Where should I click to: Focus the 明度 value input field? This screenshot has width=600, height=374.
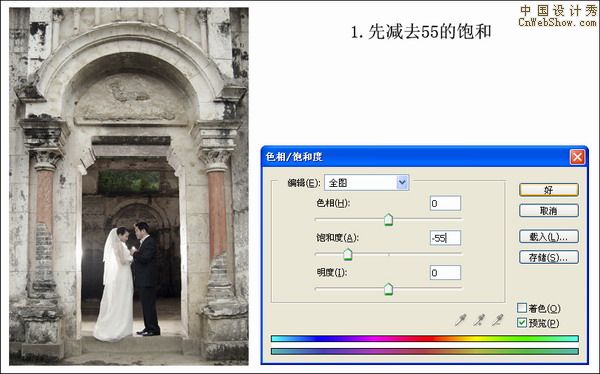[445, 273]
